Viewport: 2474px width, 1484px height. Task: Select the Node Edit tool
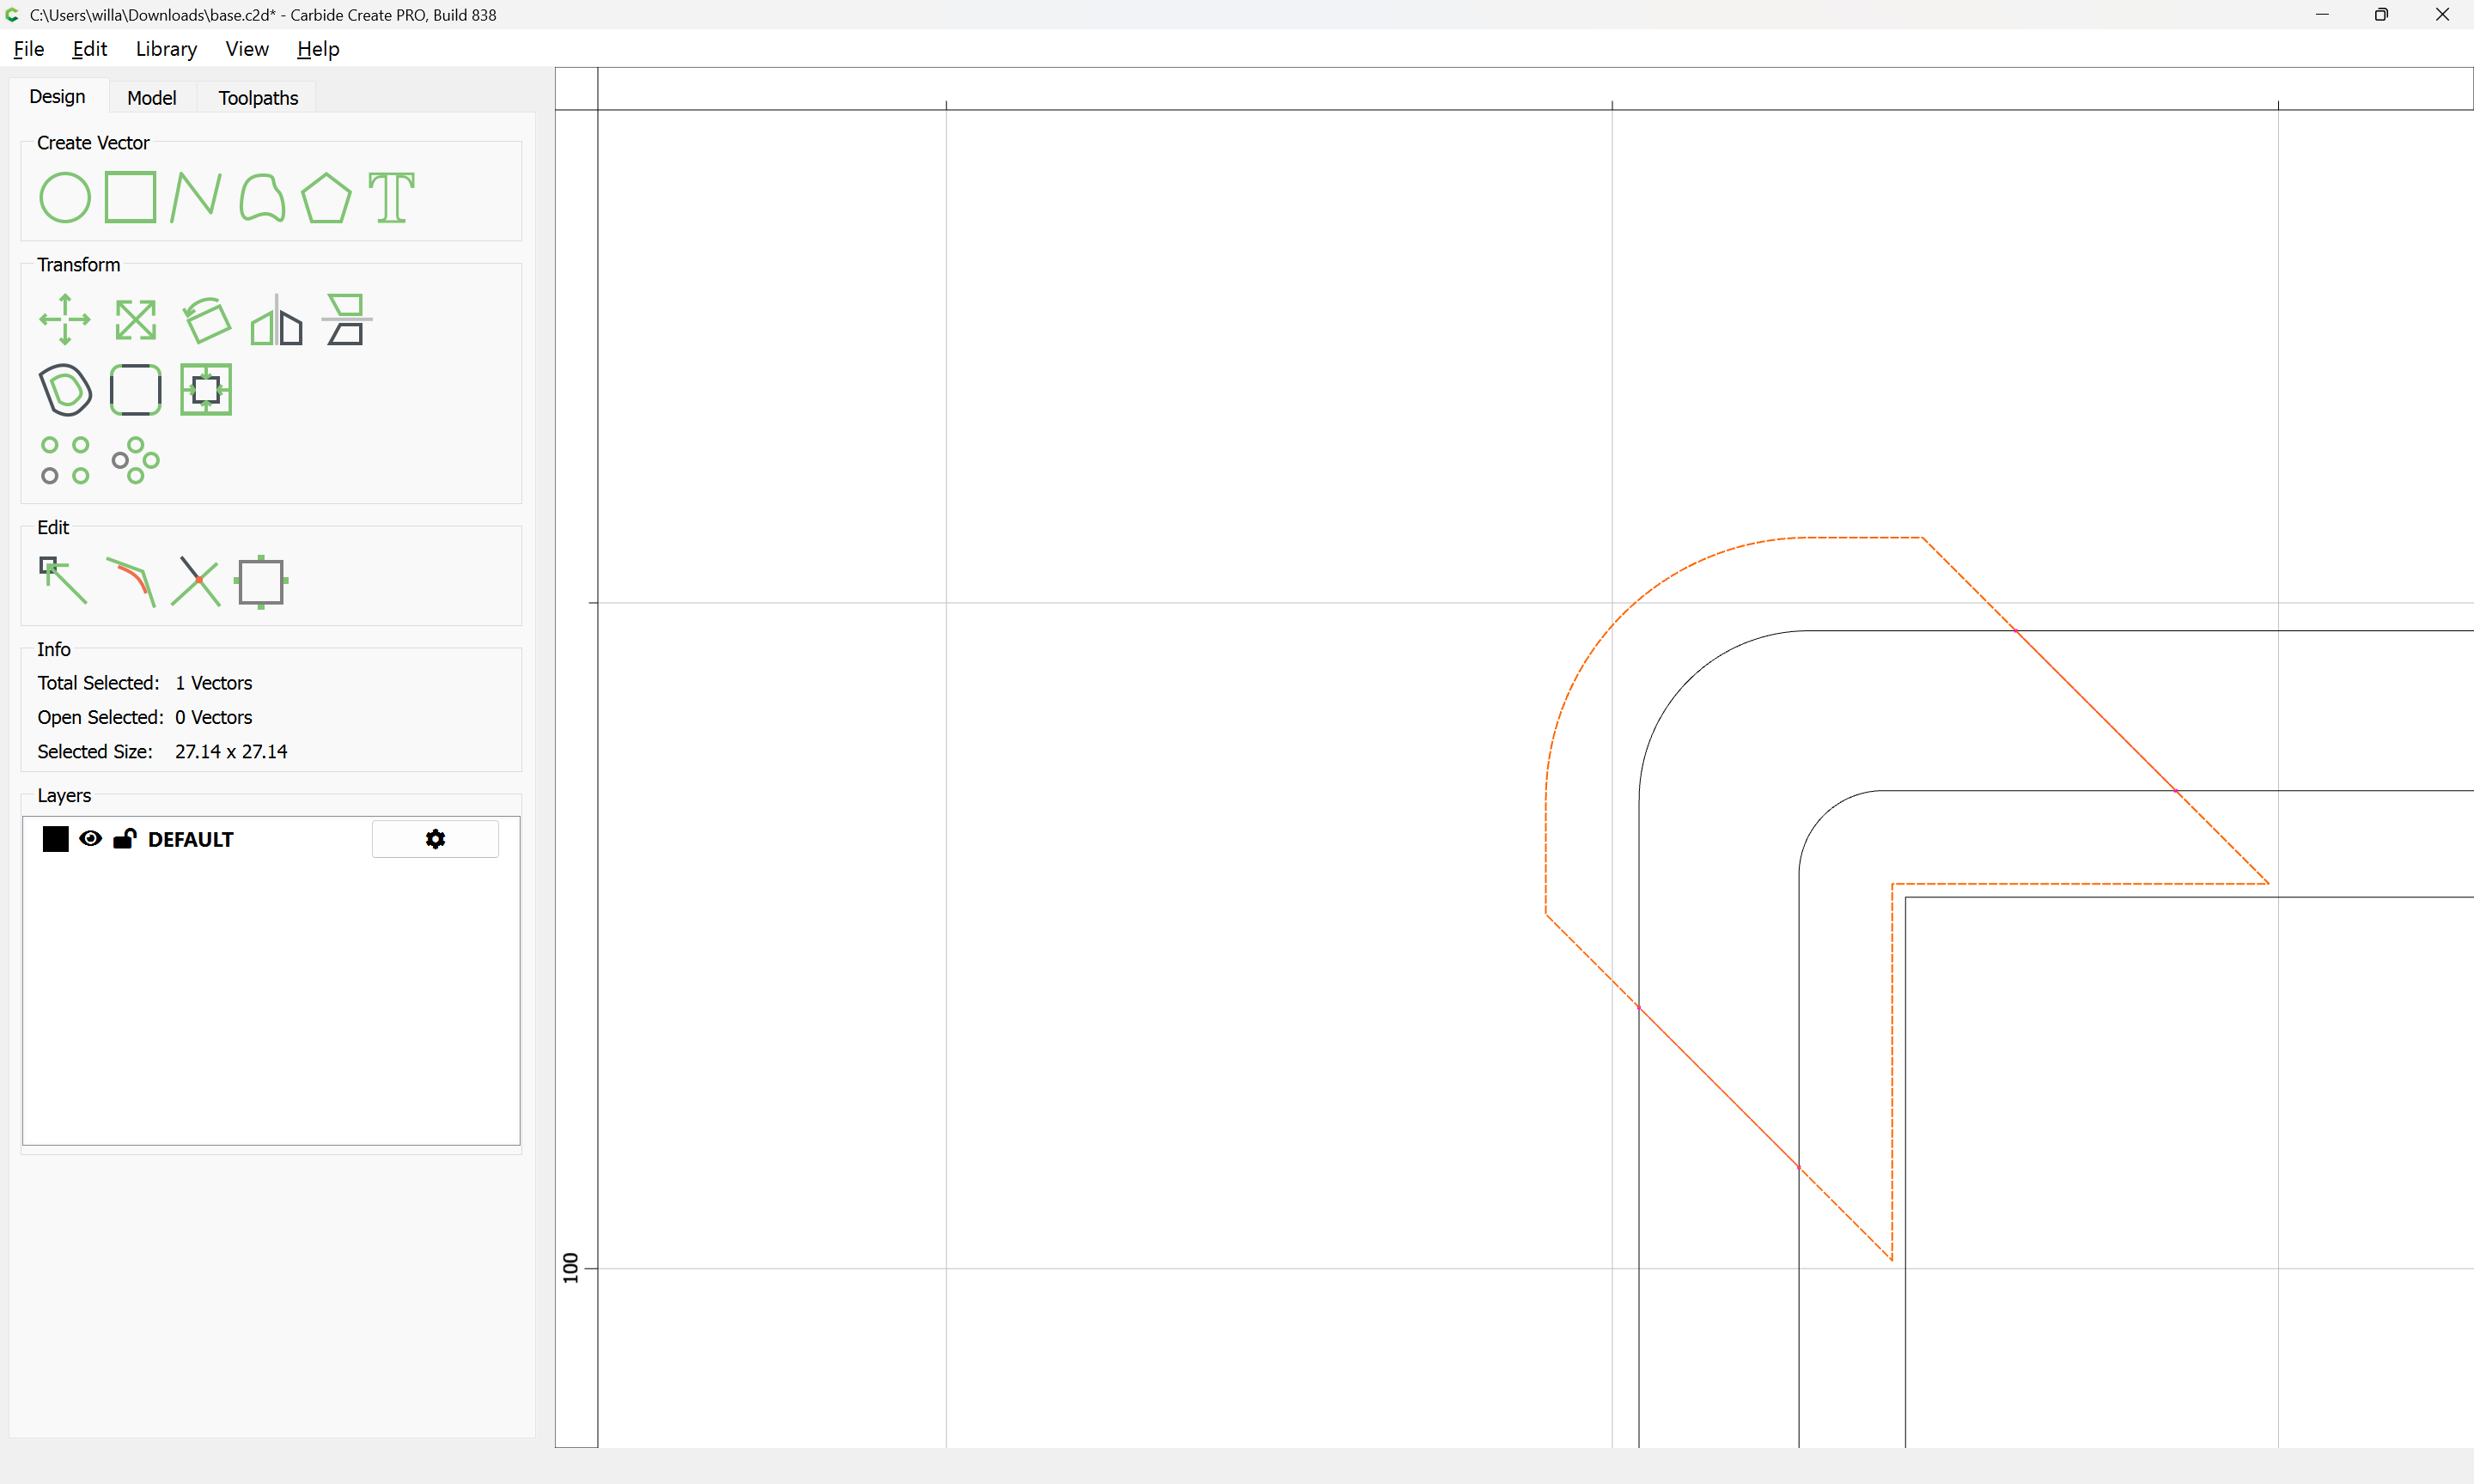(x=63, y=580)
